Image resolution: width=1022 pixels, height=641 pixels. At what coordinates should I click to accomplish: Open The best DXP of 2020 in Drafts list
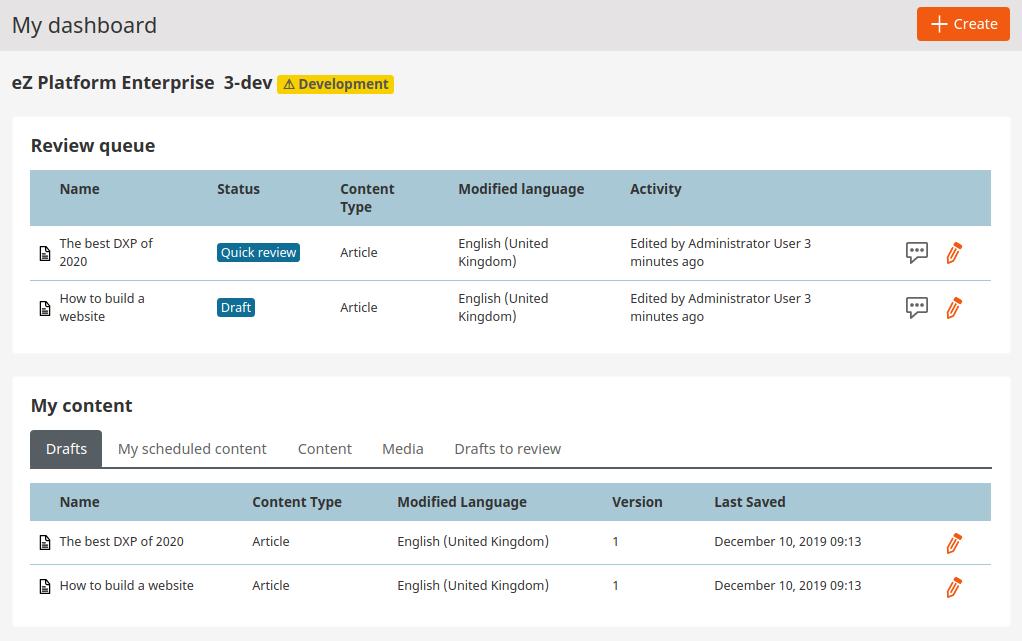[x=121, y=541]
